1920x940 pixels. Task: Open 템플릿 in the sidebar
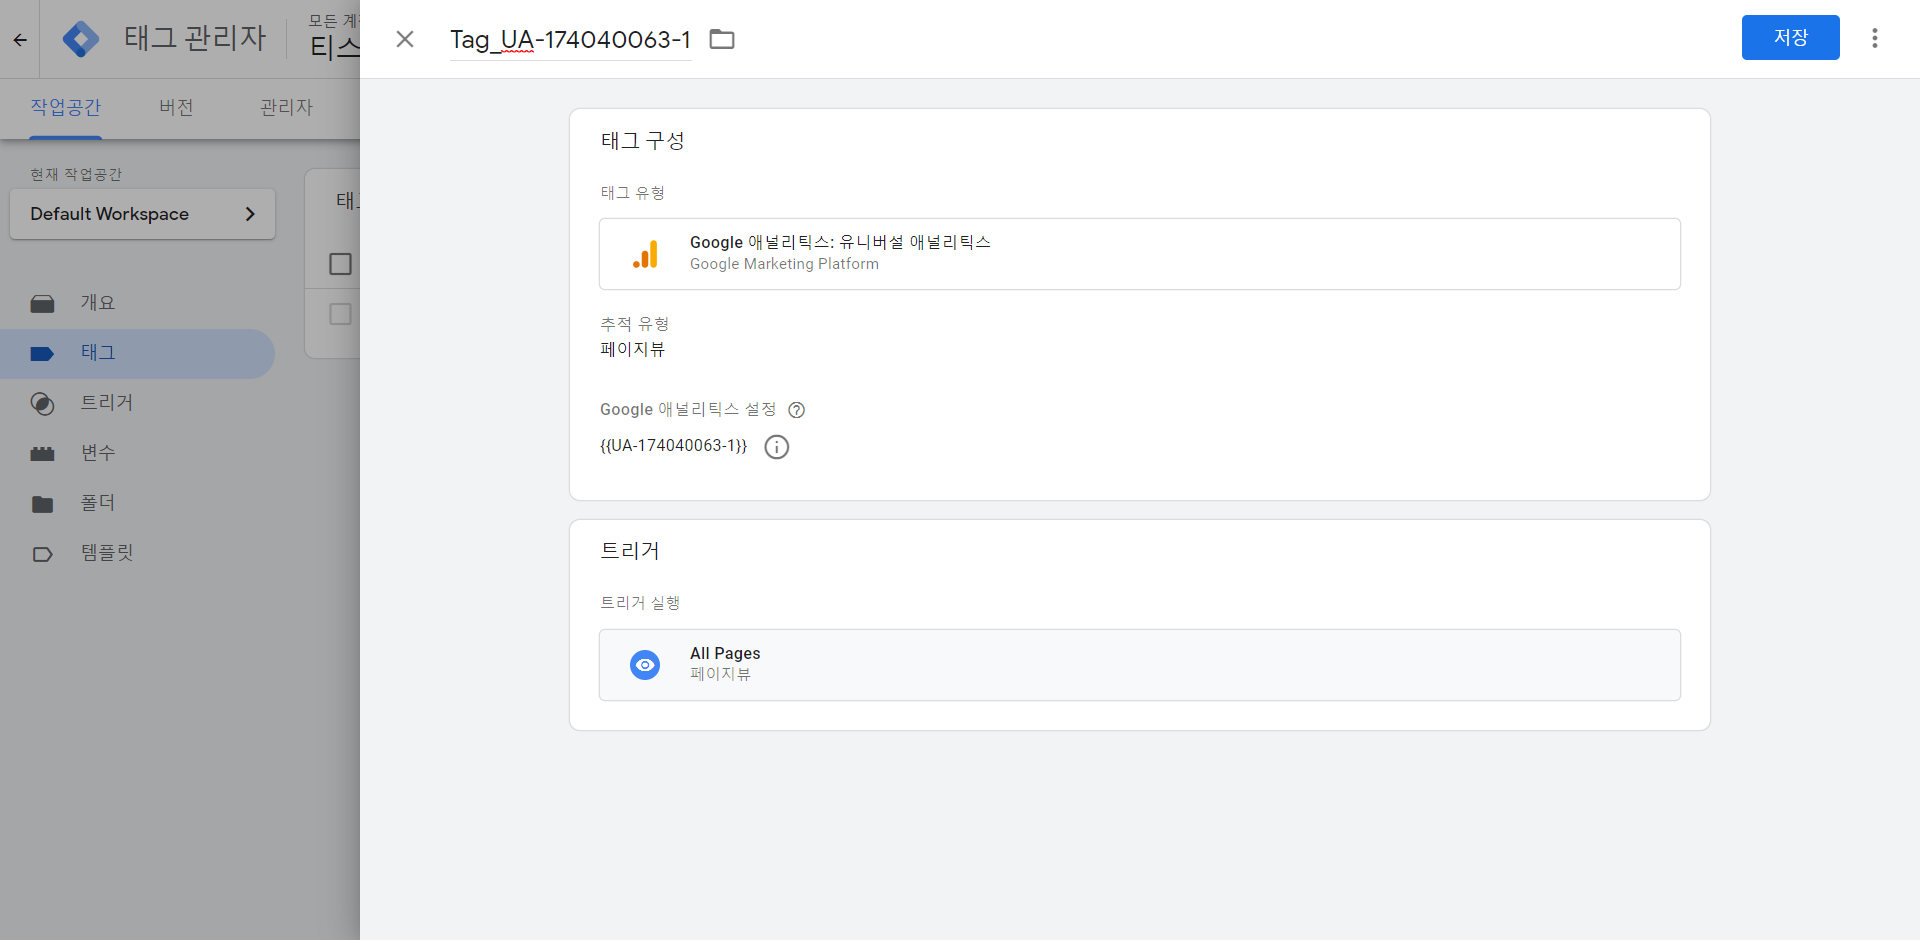137,553
